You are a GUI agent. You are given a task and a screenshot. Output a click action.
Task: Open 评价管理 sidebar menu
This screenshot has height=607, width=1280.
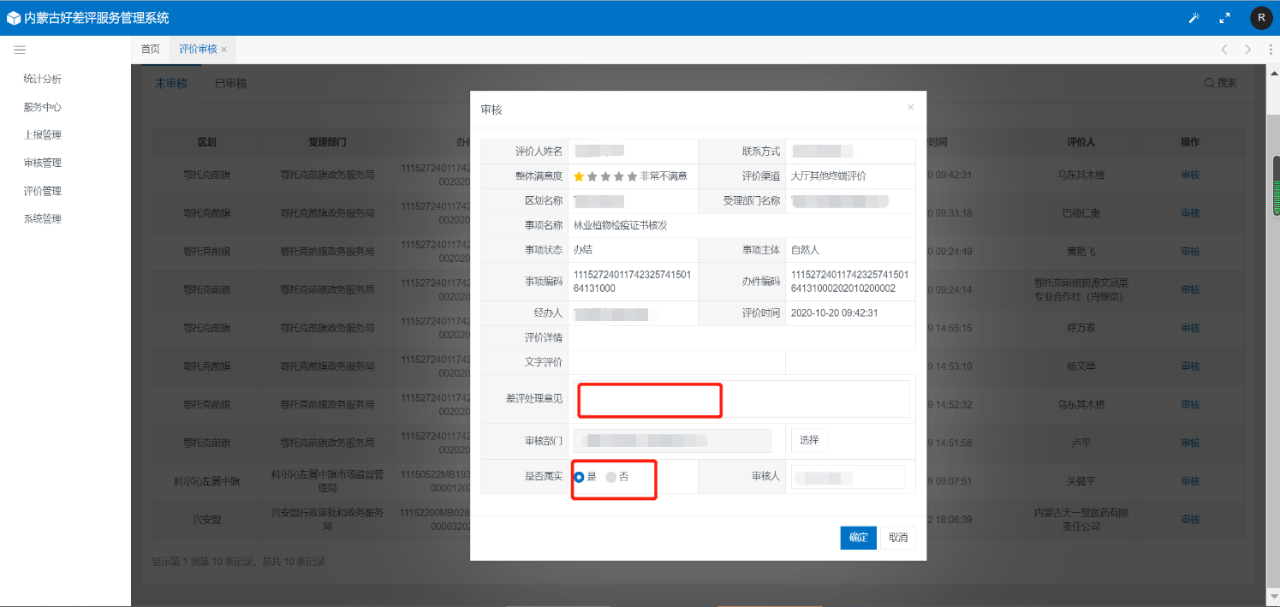coord(43,191)
